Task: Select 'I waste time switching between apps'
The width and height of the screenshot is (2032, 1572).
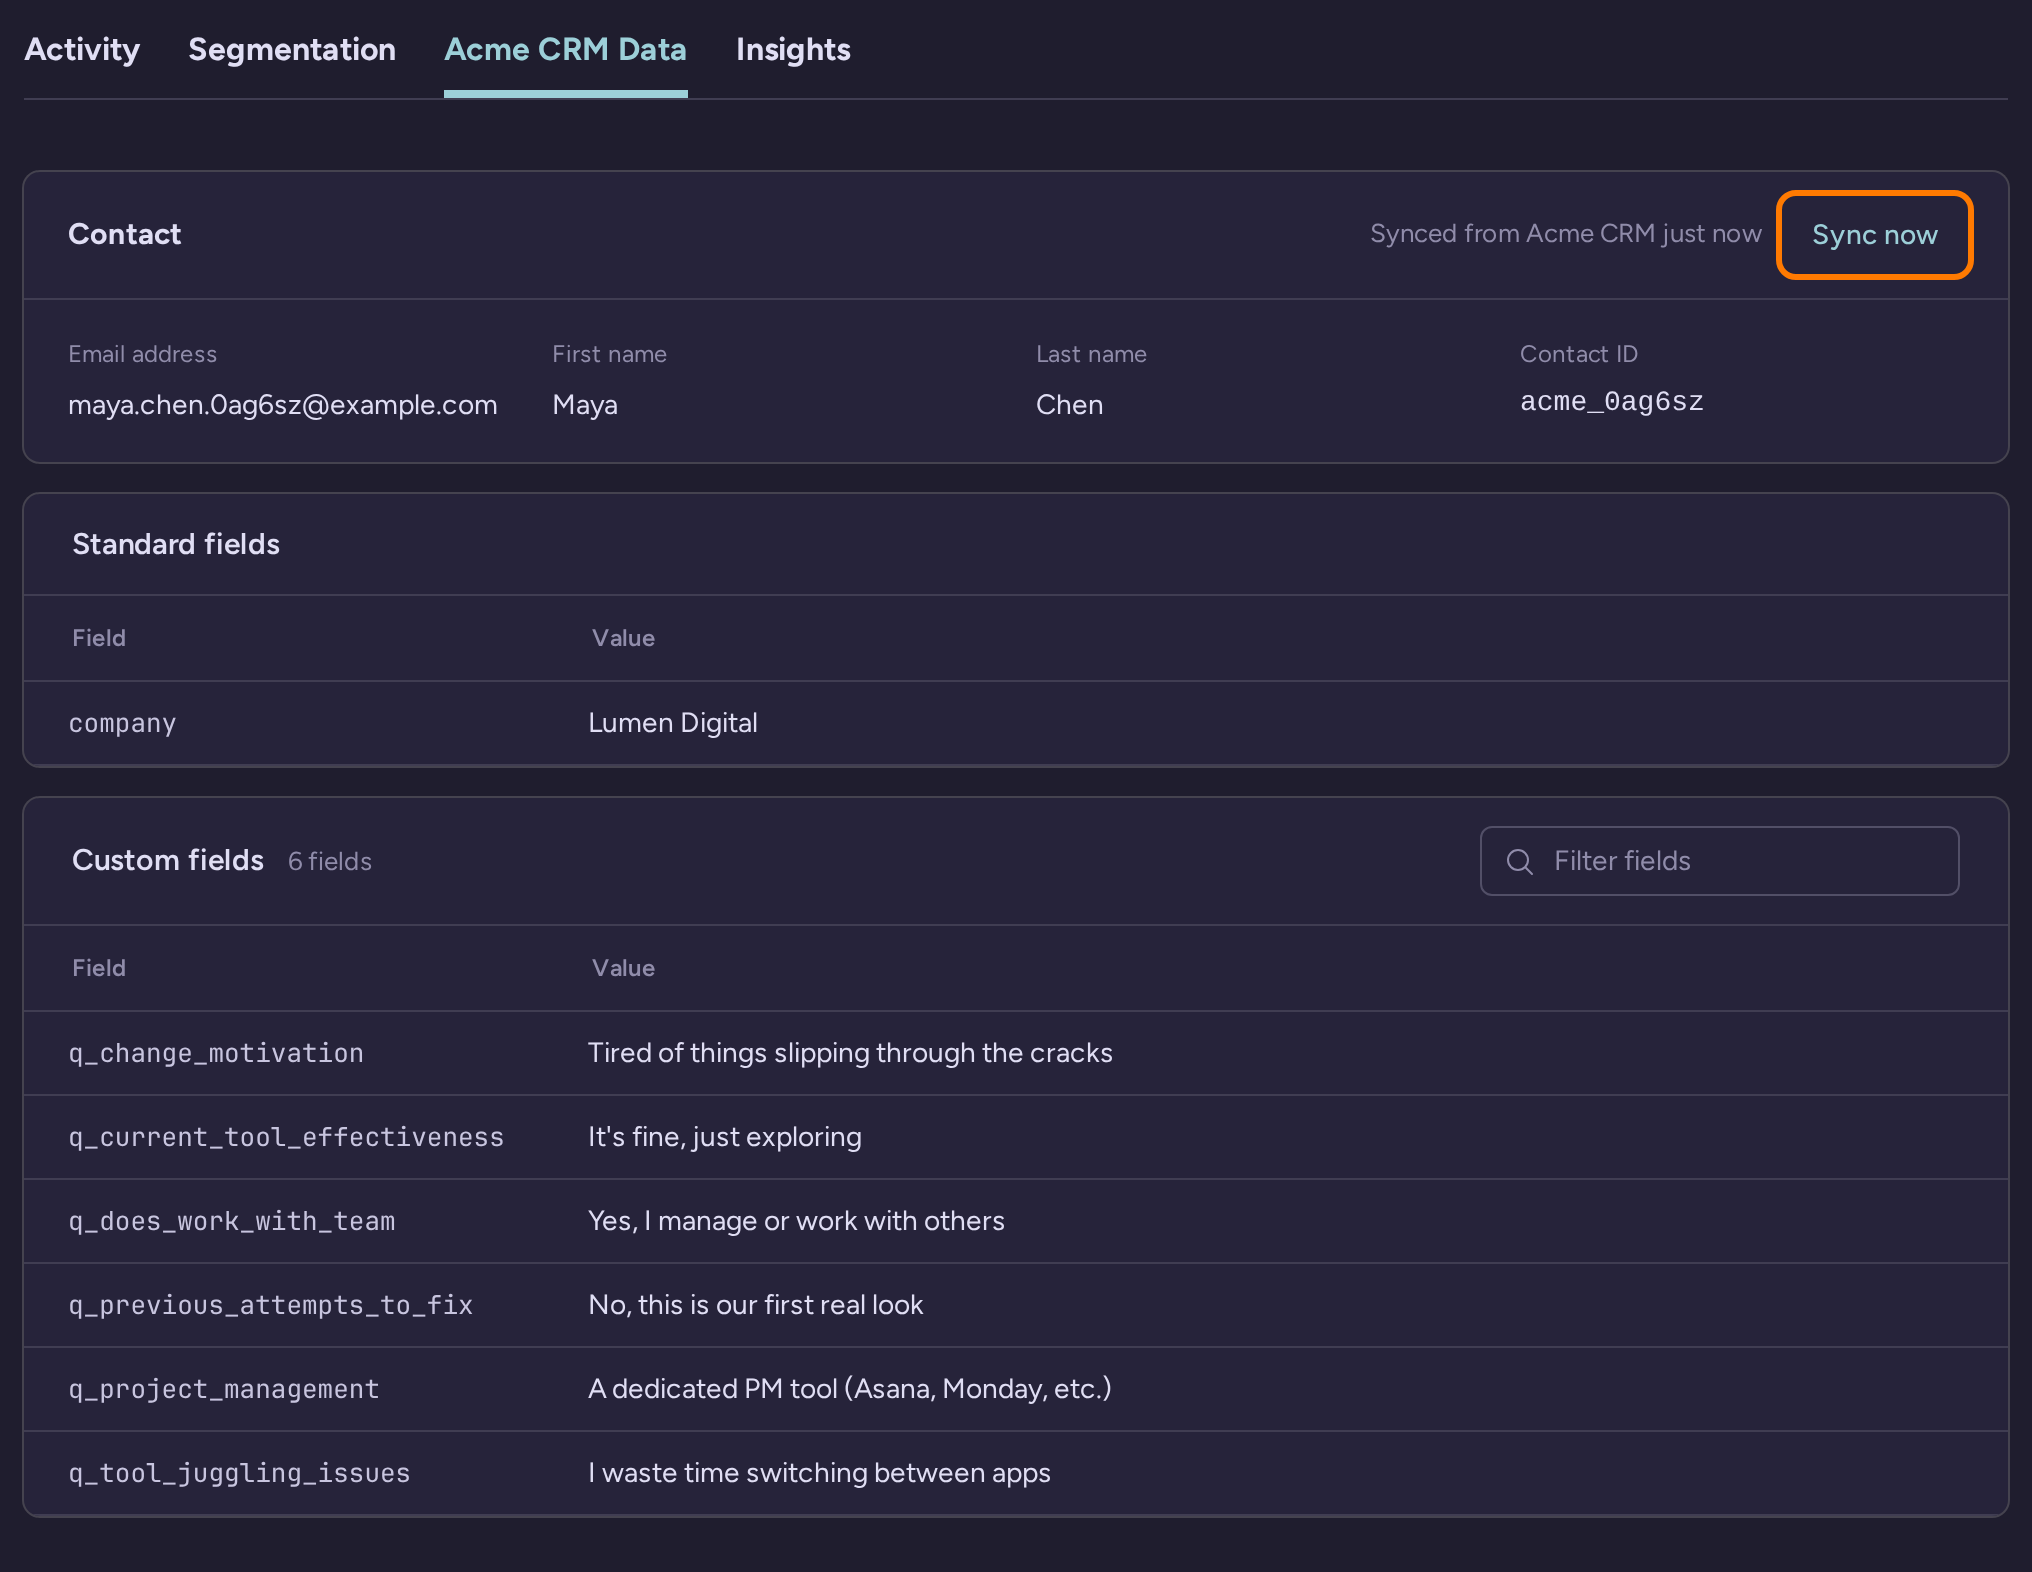Action: click(x=819, y=1473)
